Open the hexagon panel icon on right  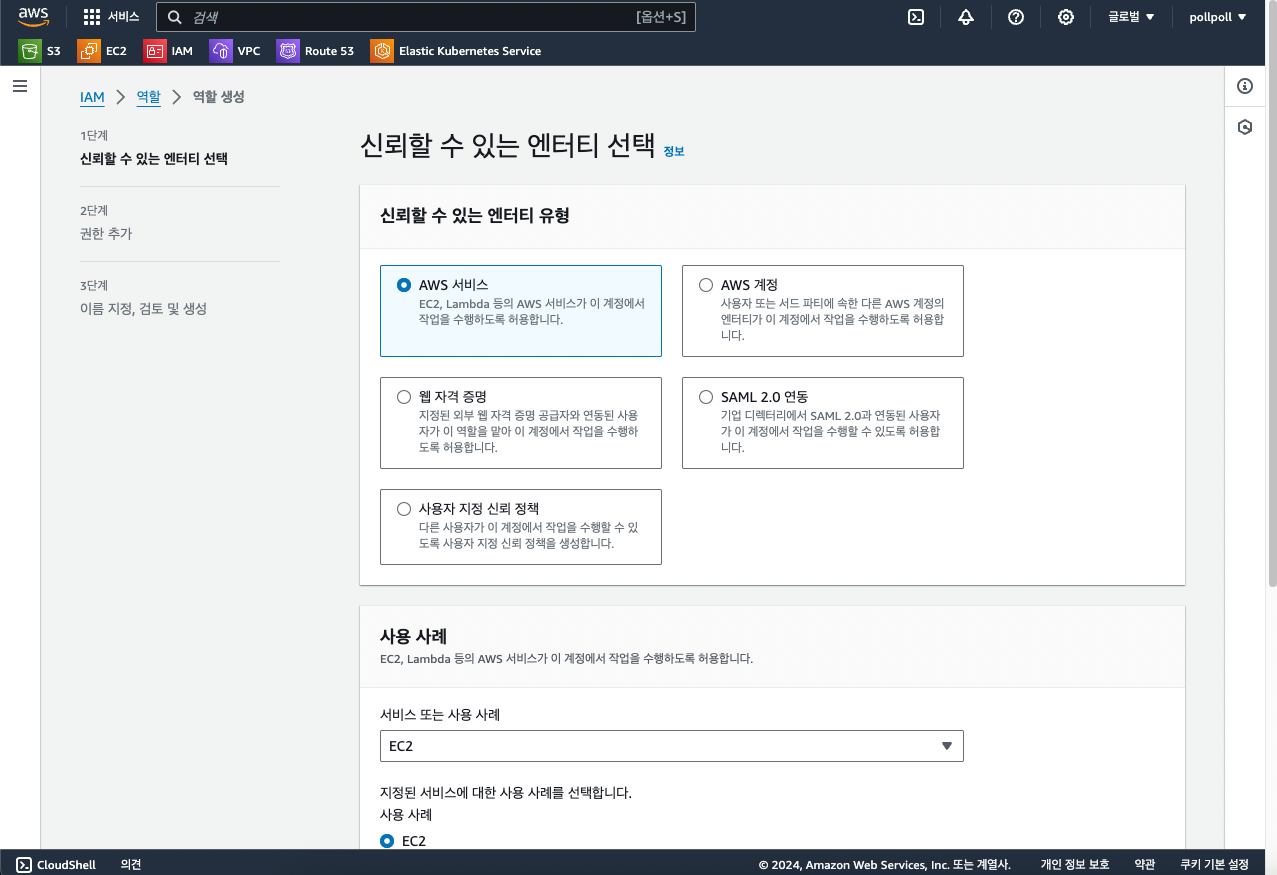[1245, 127]
